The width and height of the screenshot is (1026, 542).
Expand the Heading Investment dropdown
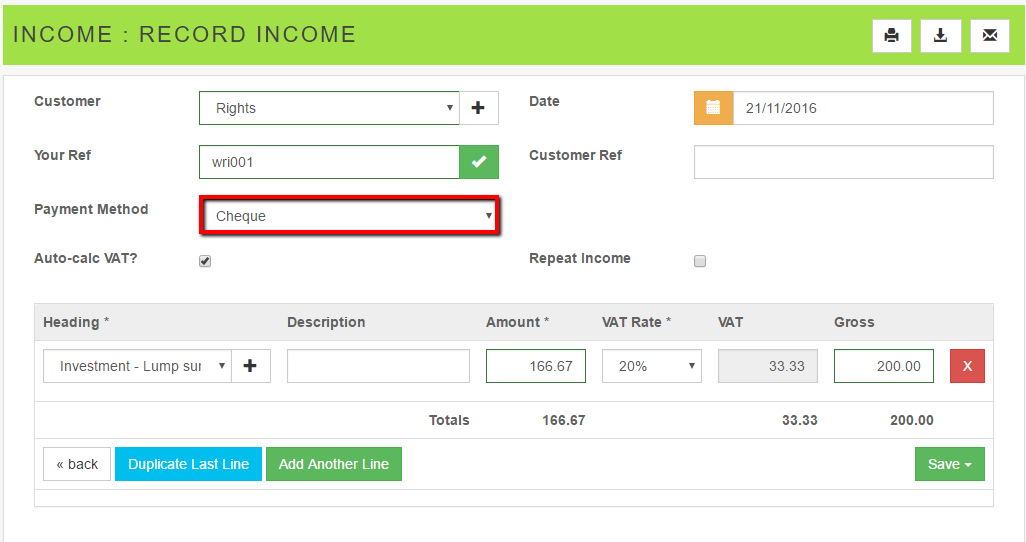coord(137,366)
